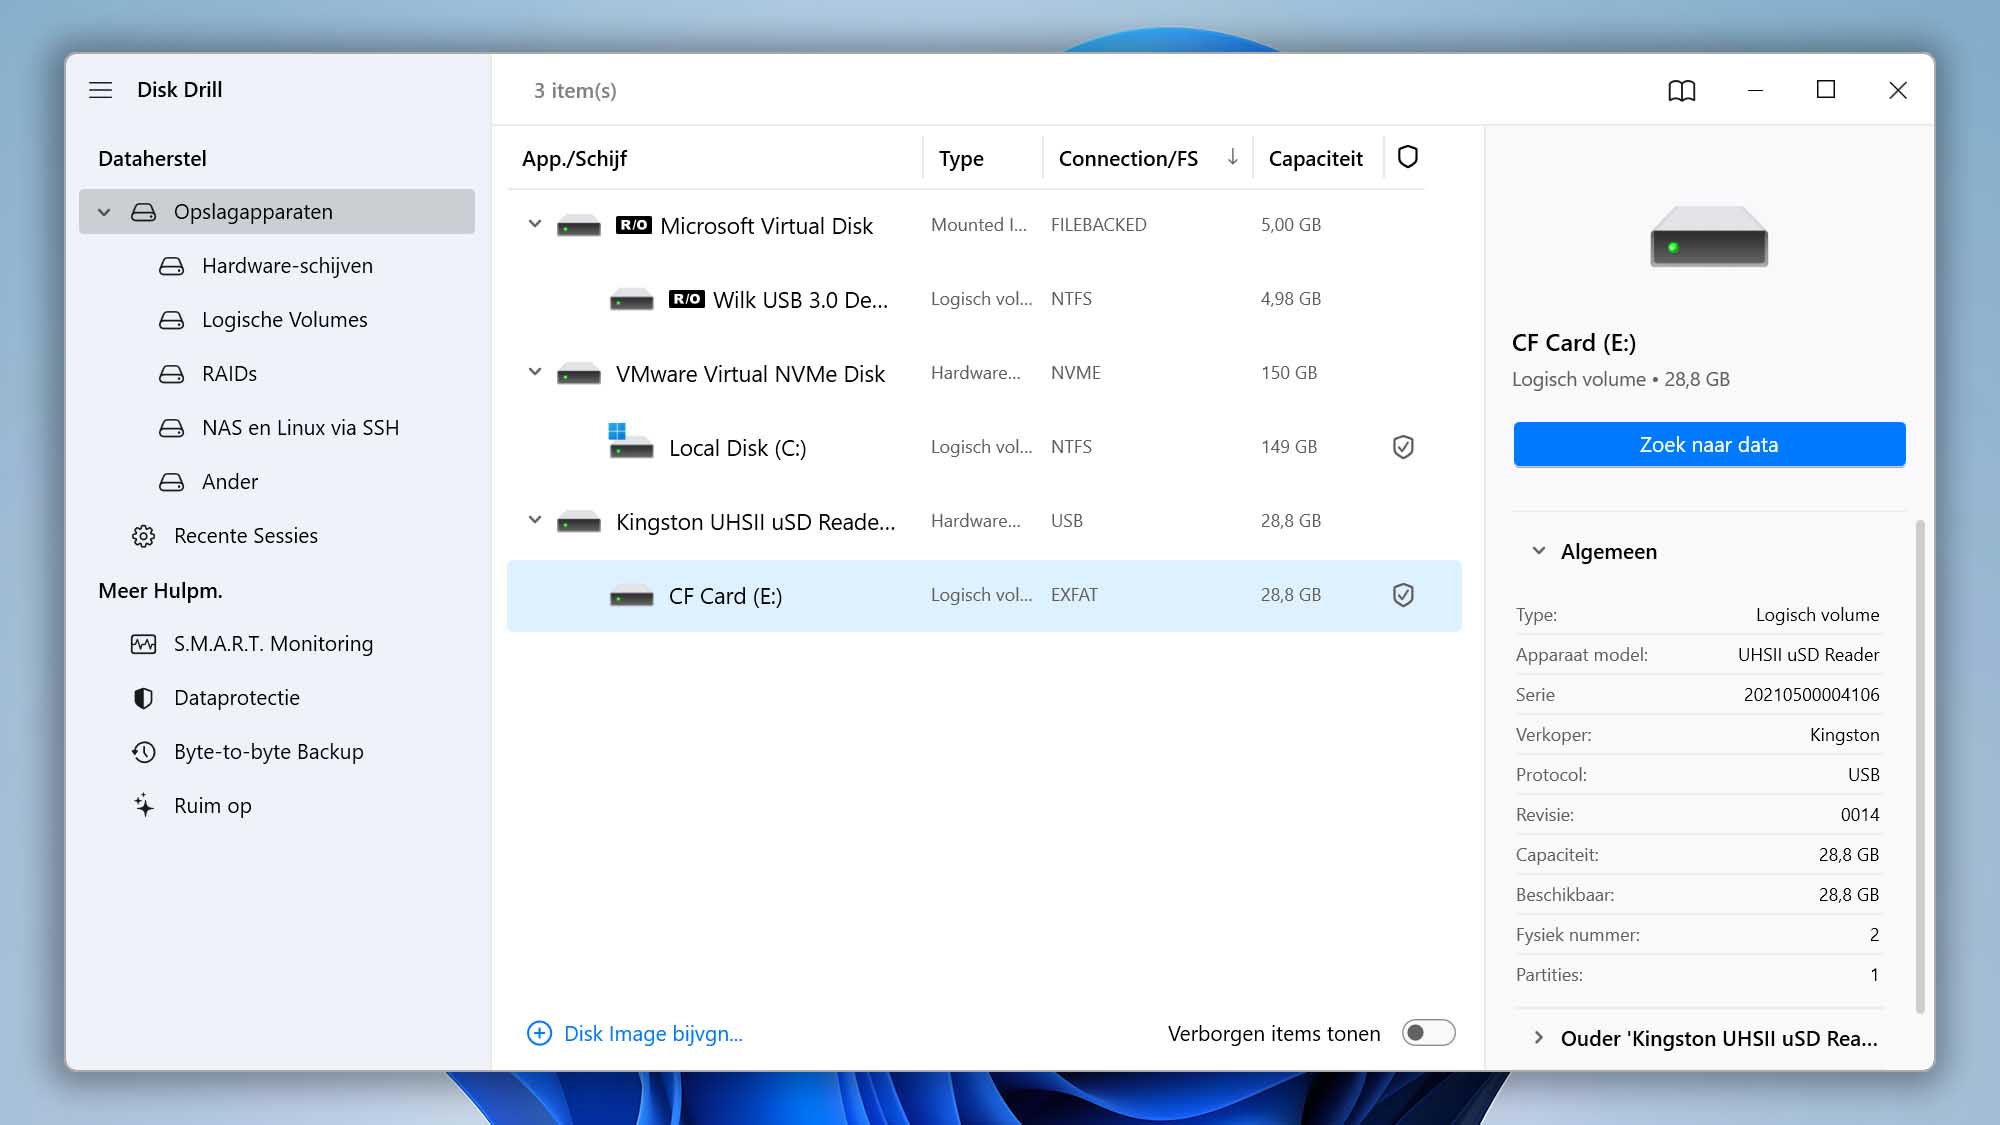Sort by Type column header
Screen dimensions: 2000x1125
click(961, 159)
